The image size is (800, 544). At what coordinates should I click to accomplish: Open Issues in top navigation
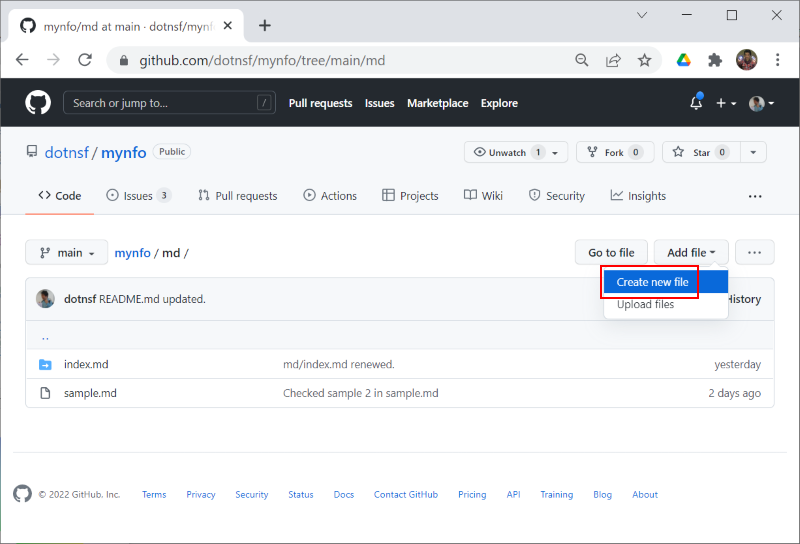380,103
